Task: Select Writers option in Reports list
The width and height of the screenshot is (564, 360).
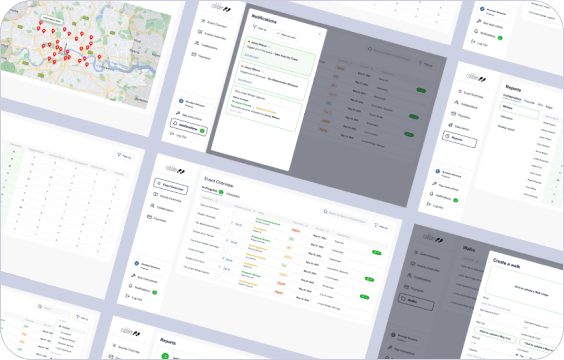Action: (x=520, y=110)
